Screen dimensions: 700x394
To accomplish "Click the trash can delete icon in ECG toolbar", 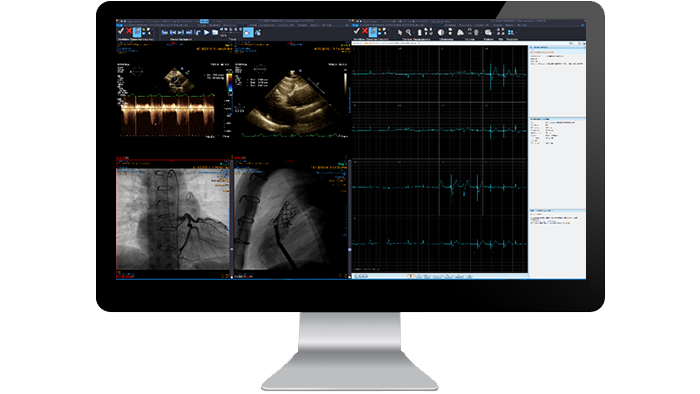I will coord(476,33).
